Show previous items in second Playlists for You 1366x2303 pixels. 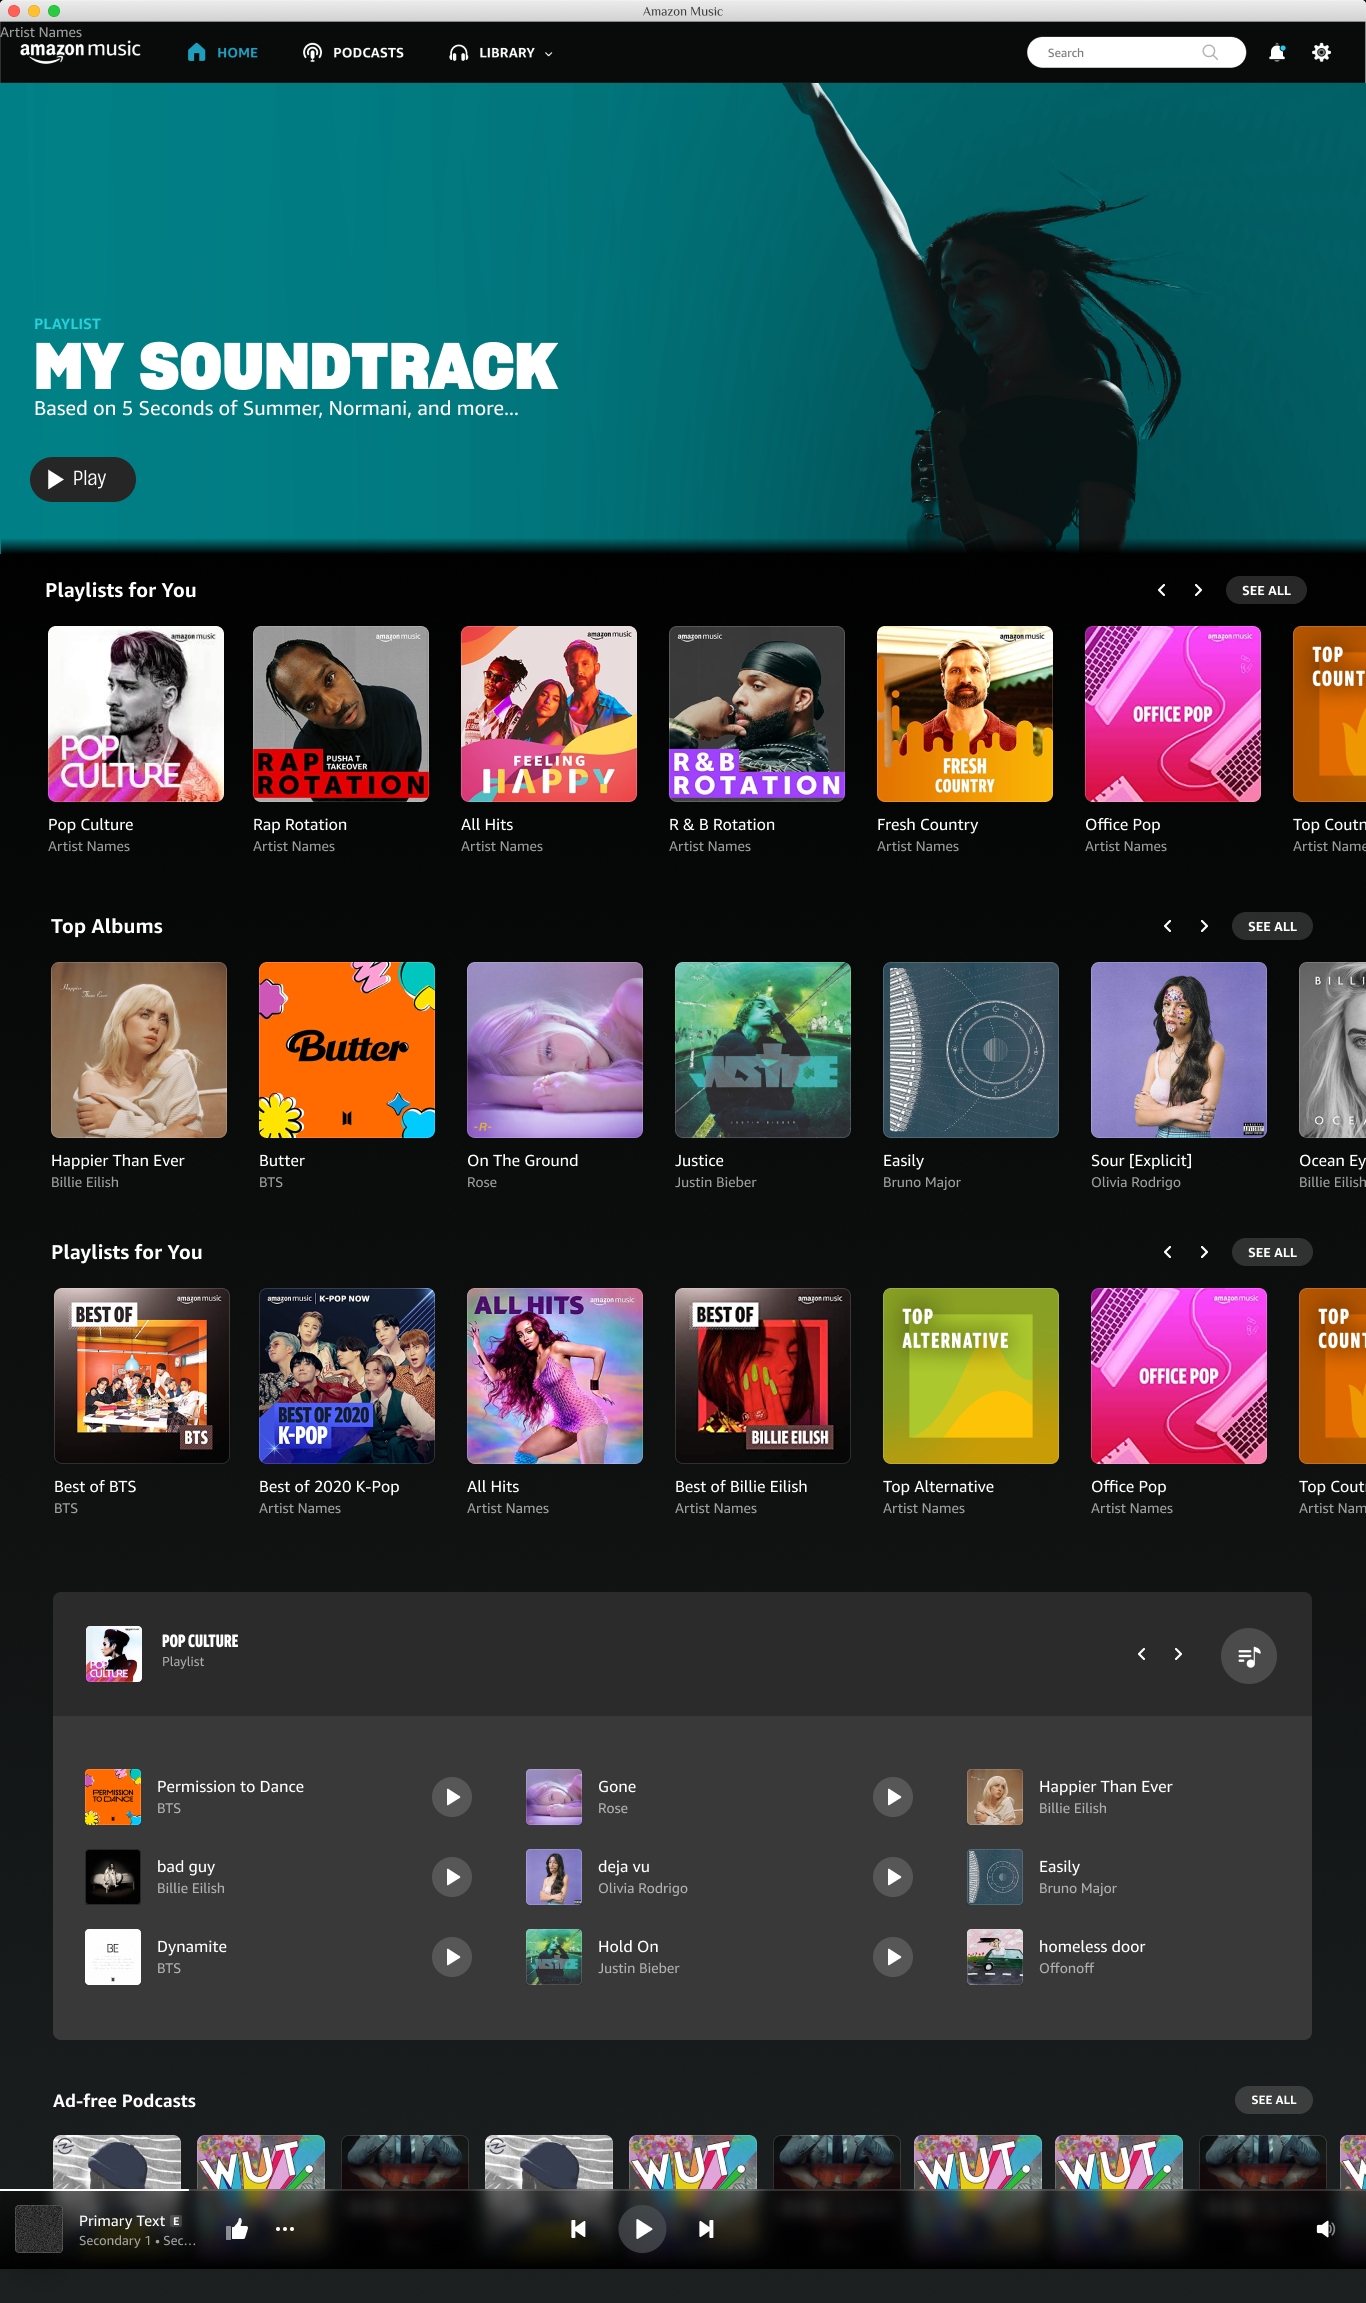[x=1167, y=1252]
